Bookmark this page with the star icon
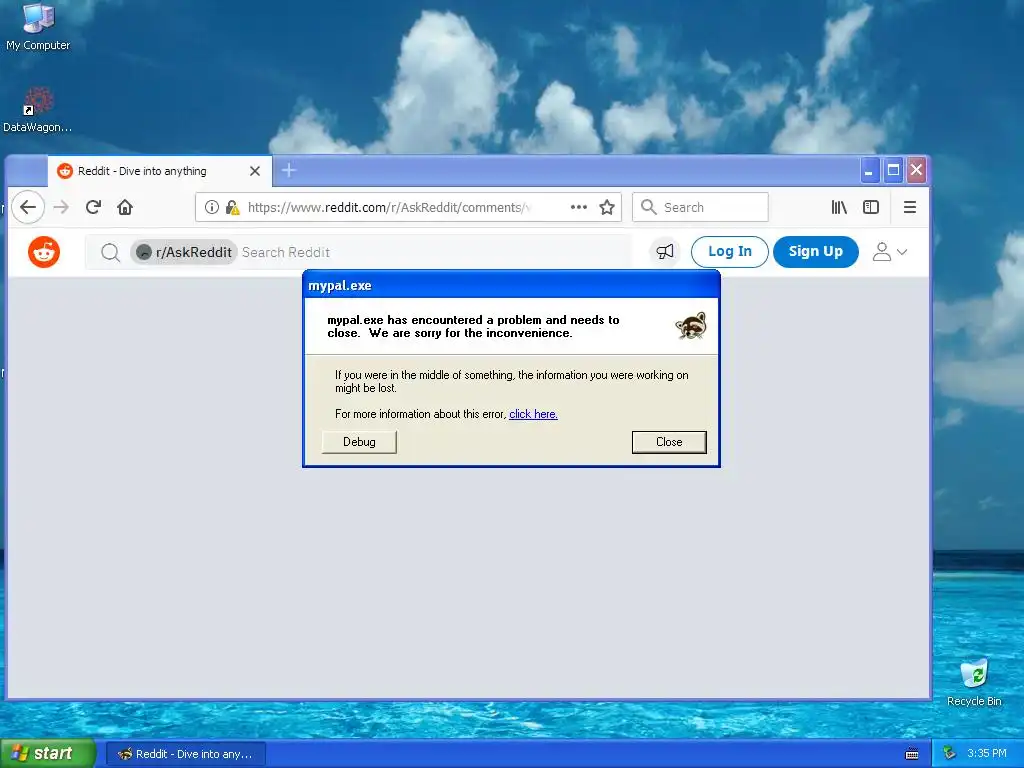 click(x=607, y=207)
